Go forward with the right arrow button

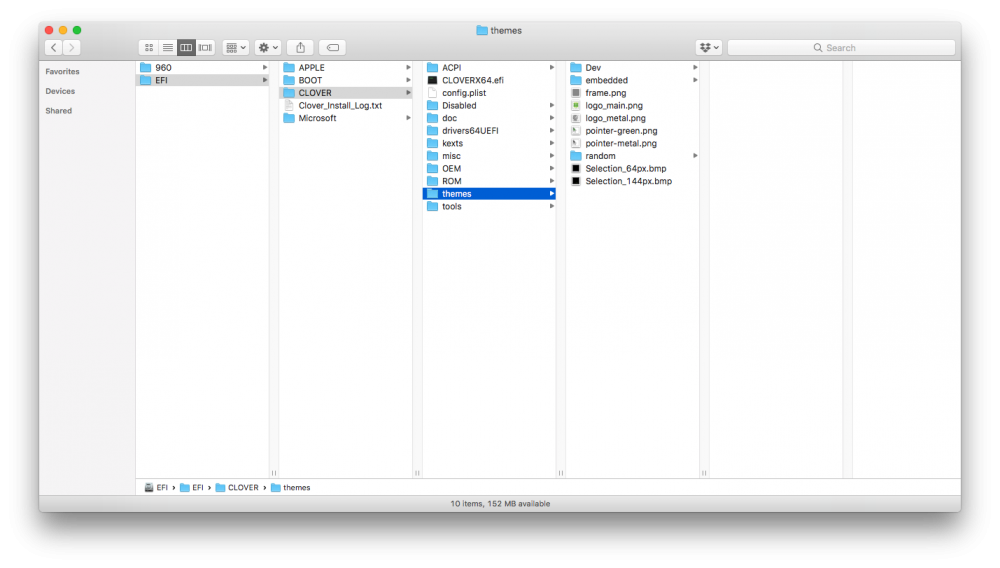tap(71, 47)
